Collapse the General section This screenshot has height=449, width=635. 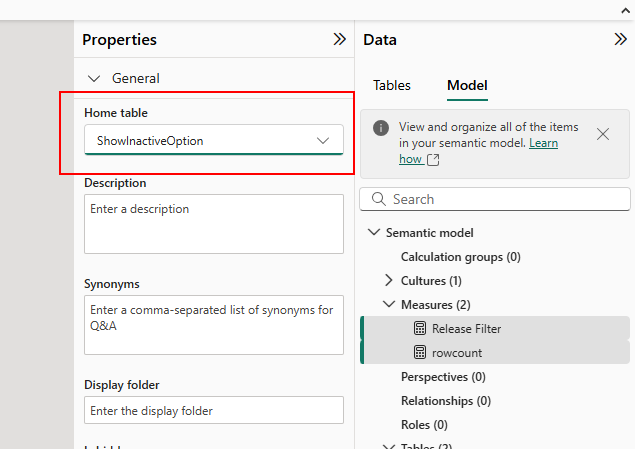pos(94,79)
